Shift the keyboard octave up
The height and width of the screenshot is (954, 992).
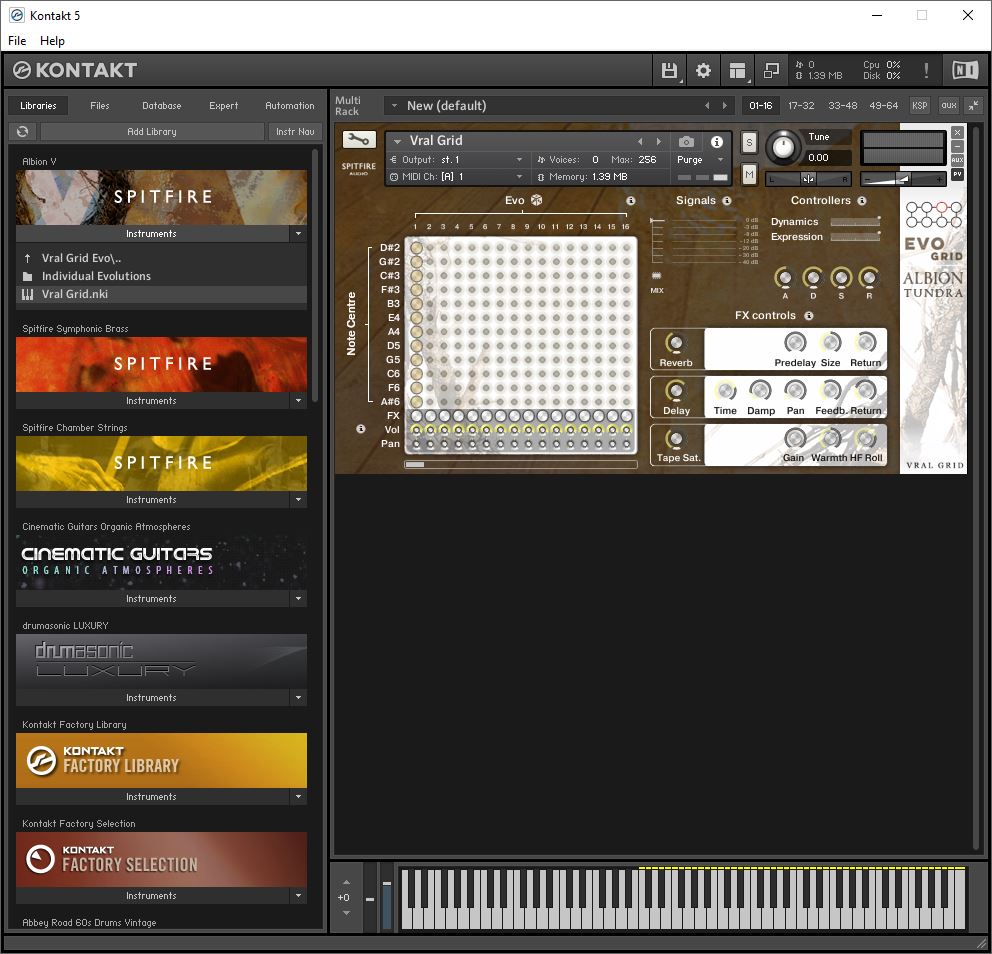346,882
